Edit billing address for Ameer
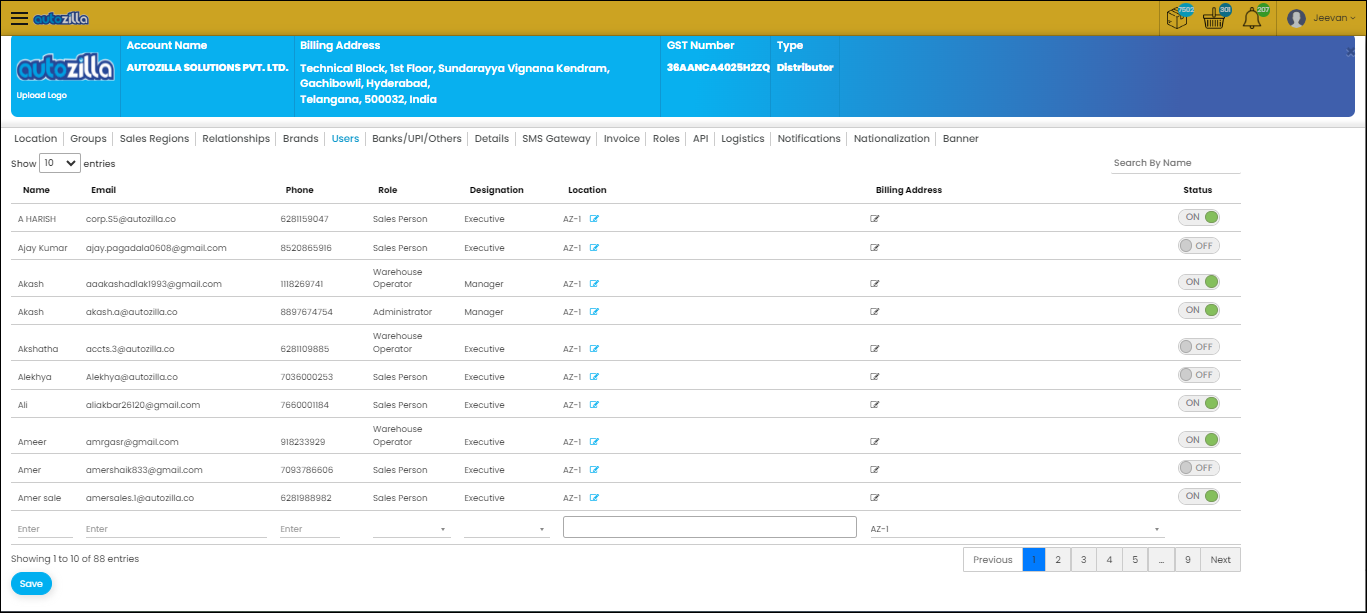 pyautogui.click(x=875, y=442)
